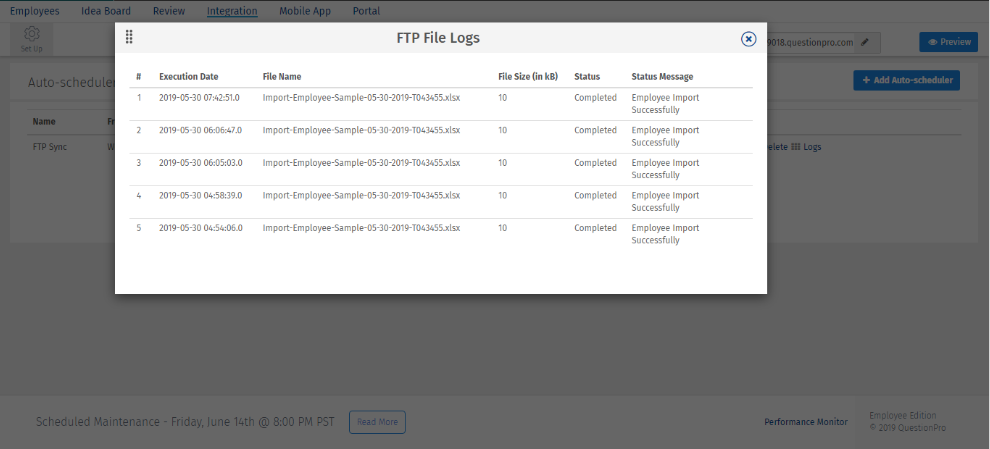
Task: Close the FTP File Logs dialog
Action: coord(748,39)
